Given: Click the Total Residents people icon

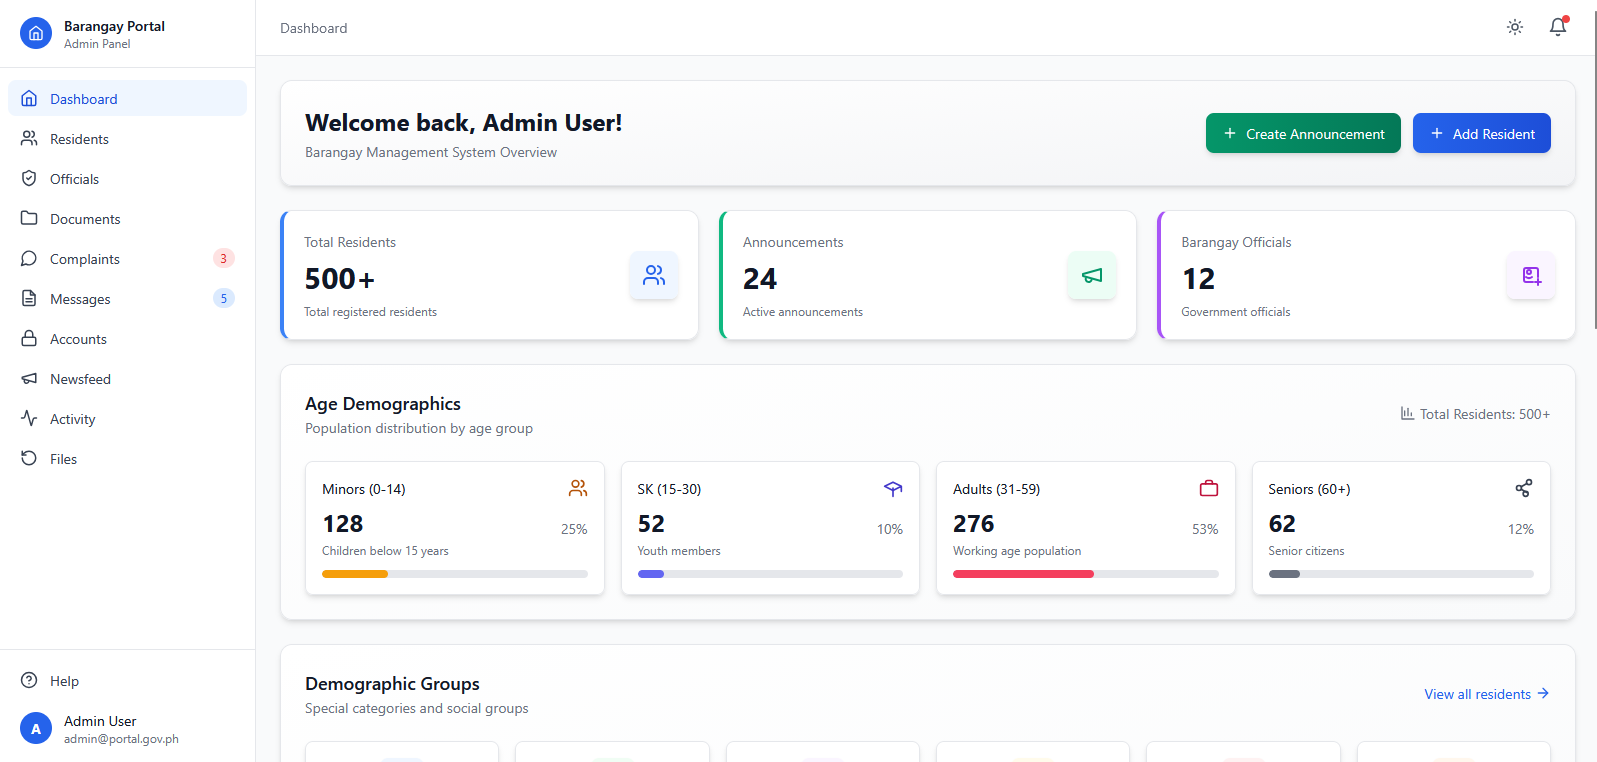Looking at the screenshot, I should point(654,275).
